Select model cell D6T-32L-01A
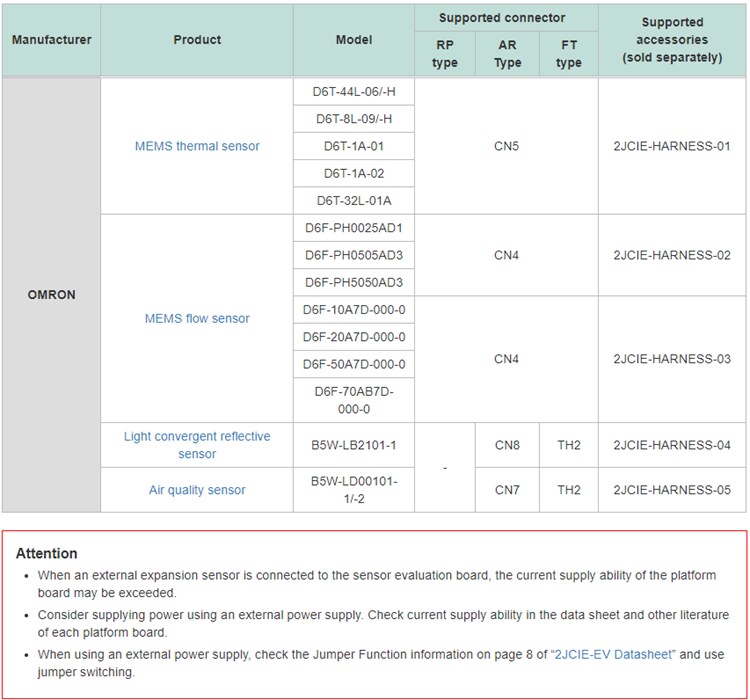Image resolution: width=750 pixels, height=700 pixels. (354, 200)
